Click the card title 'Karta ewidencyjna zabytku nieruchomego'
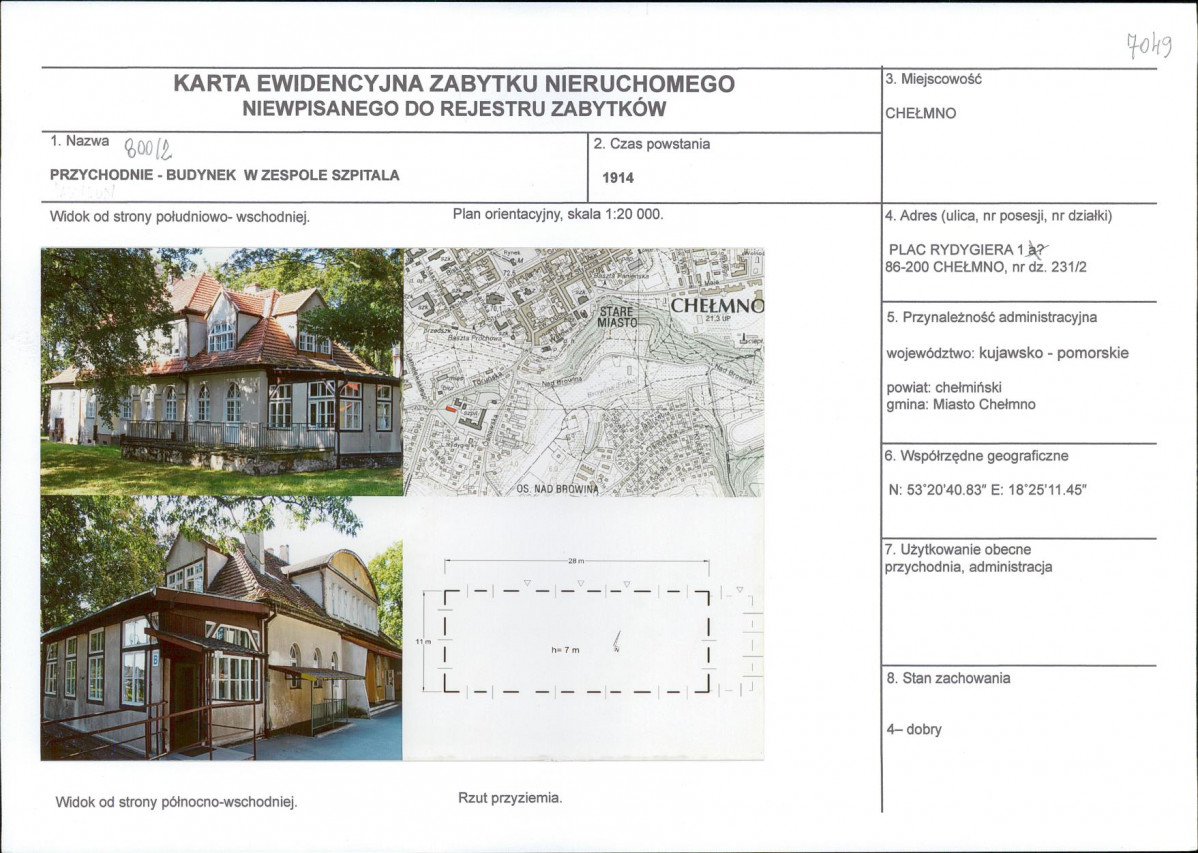The image size is (1198, 853). pyautogui.click(x=454, y=84)
